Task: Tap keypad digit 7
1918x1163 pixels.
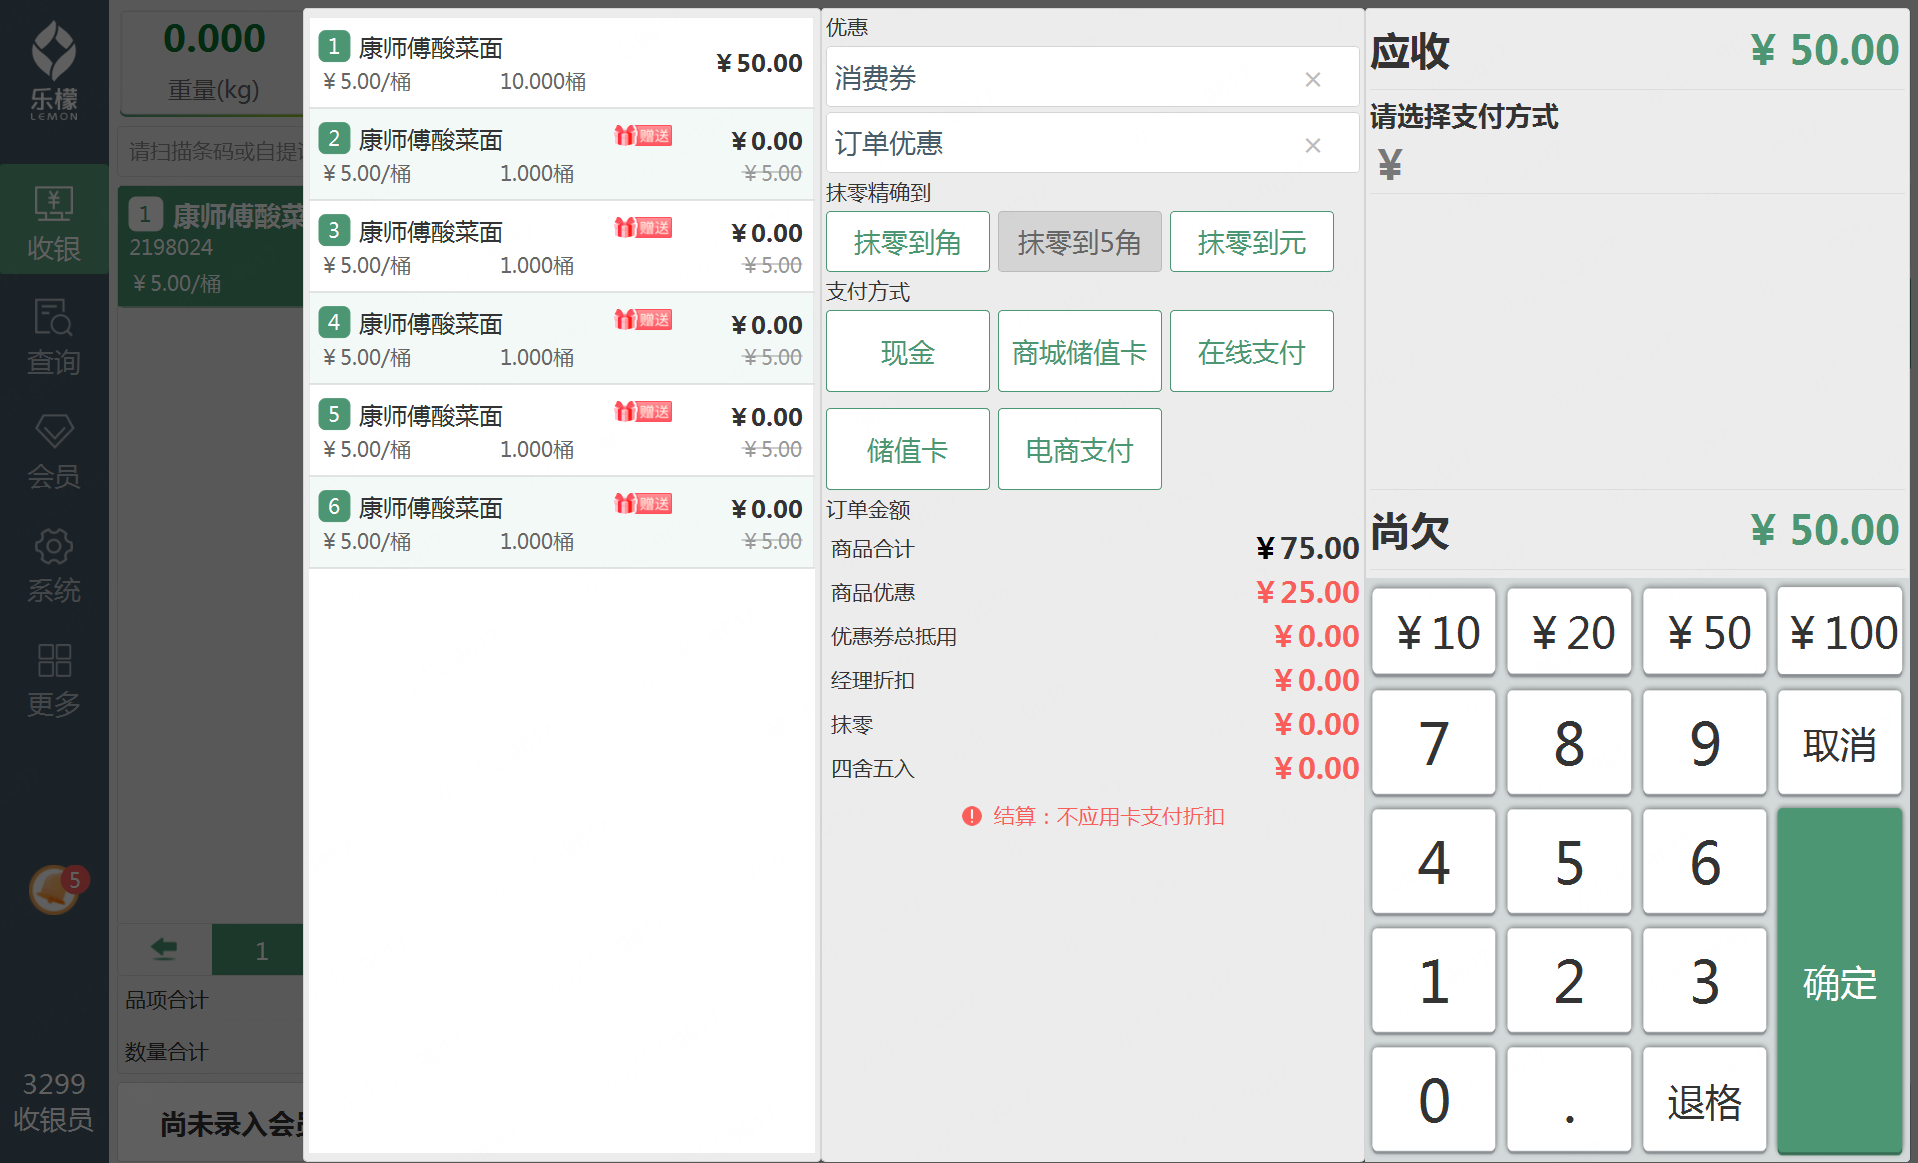Action: (1434, 743)
